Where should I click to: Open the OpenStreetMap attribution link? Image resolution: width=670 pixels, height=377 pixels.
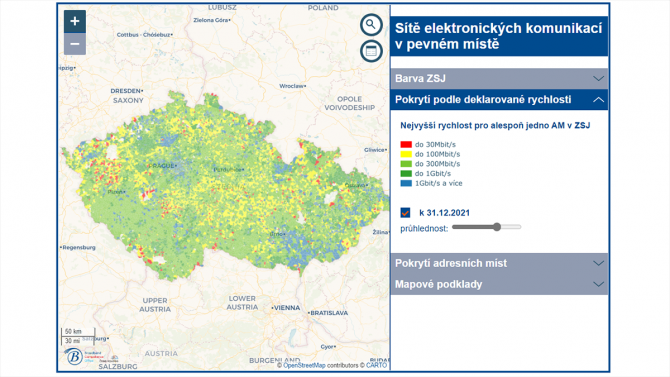pos(304,365)
